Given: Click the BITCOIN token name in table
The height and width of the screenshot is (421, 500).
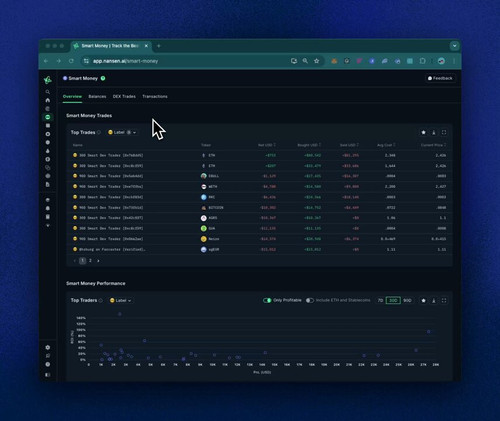Looking at the screenshot, I should [216, 207].
